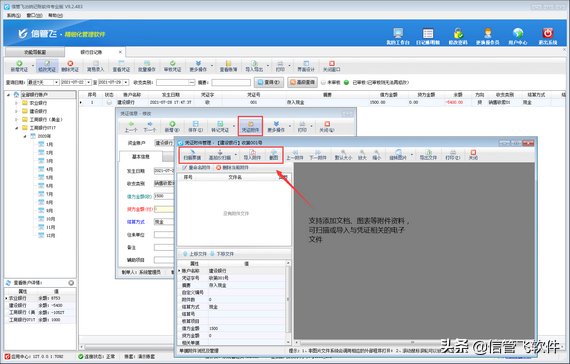Click 放大 zoom-in in attachment window
The image size is (570, 364).
tap(362, 155)
